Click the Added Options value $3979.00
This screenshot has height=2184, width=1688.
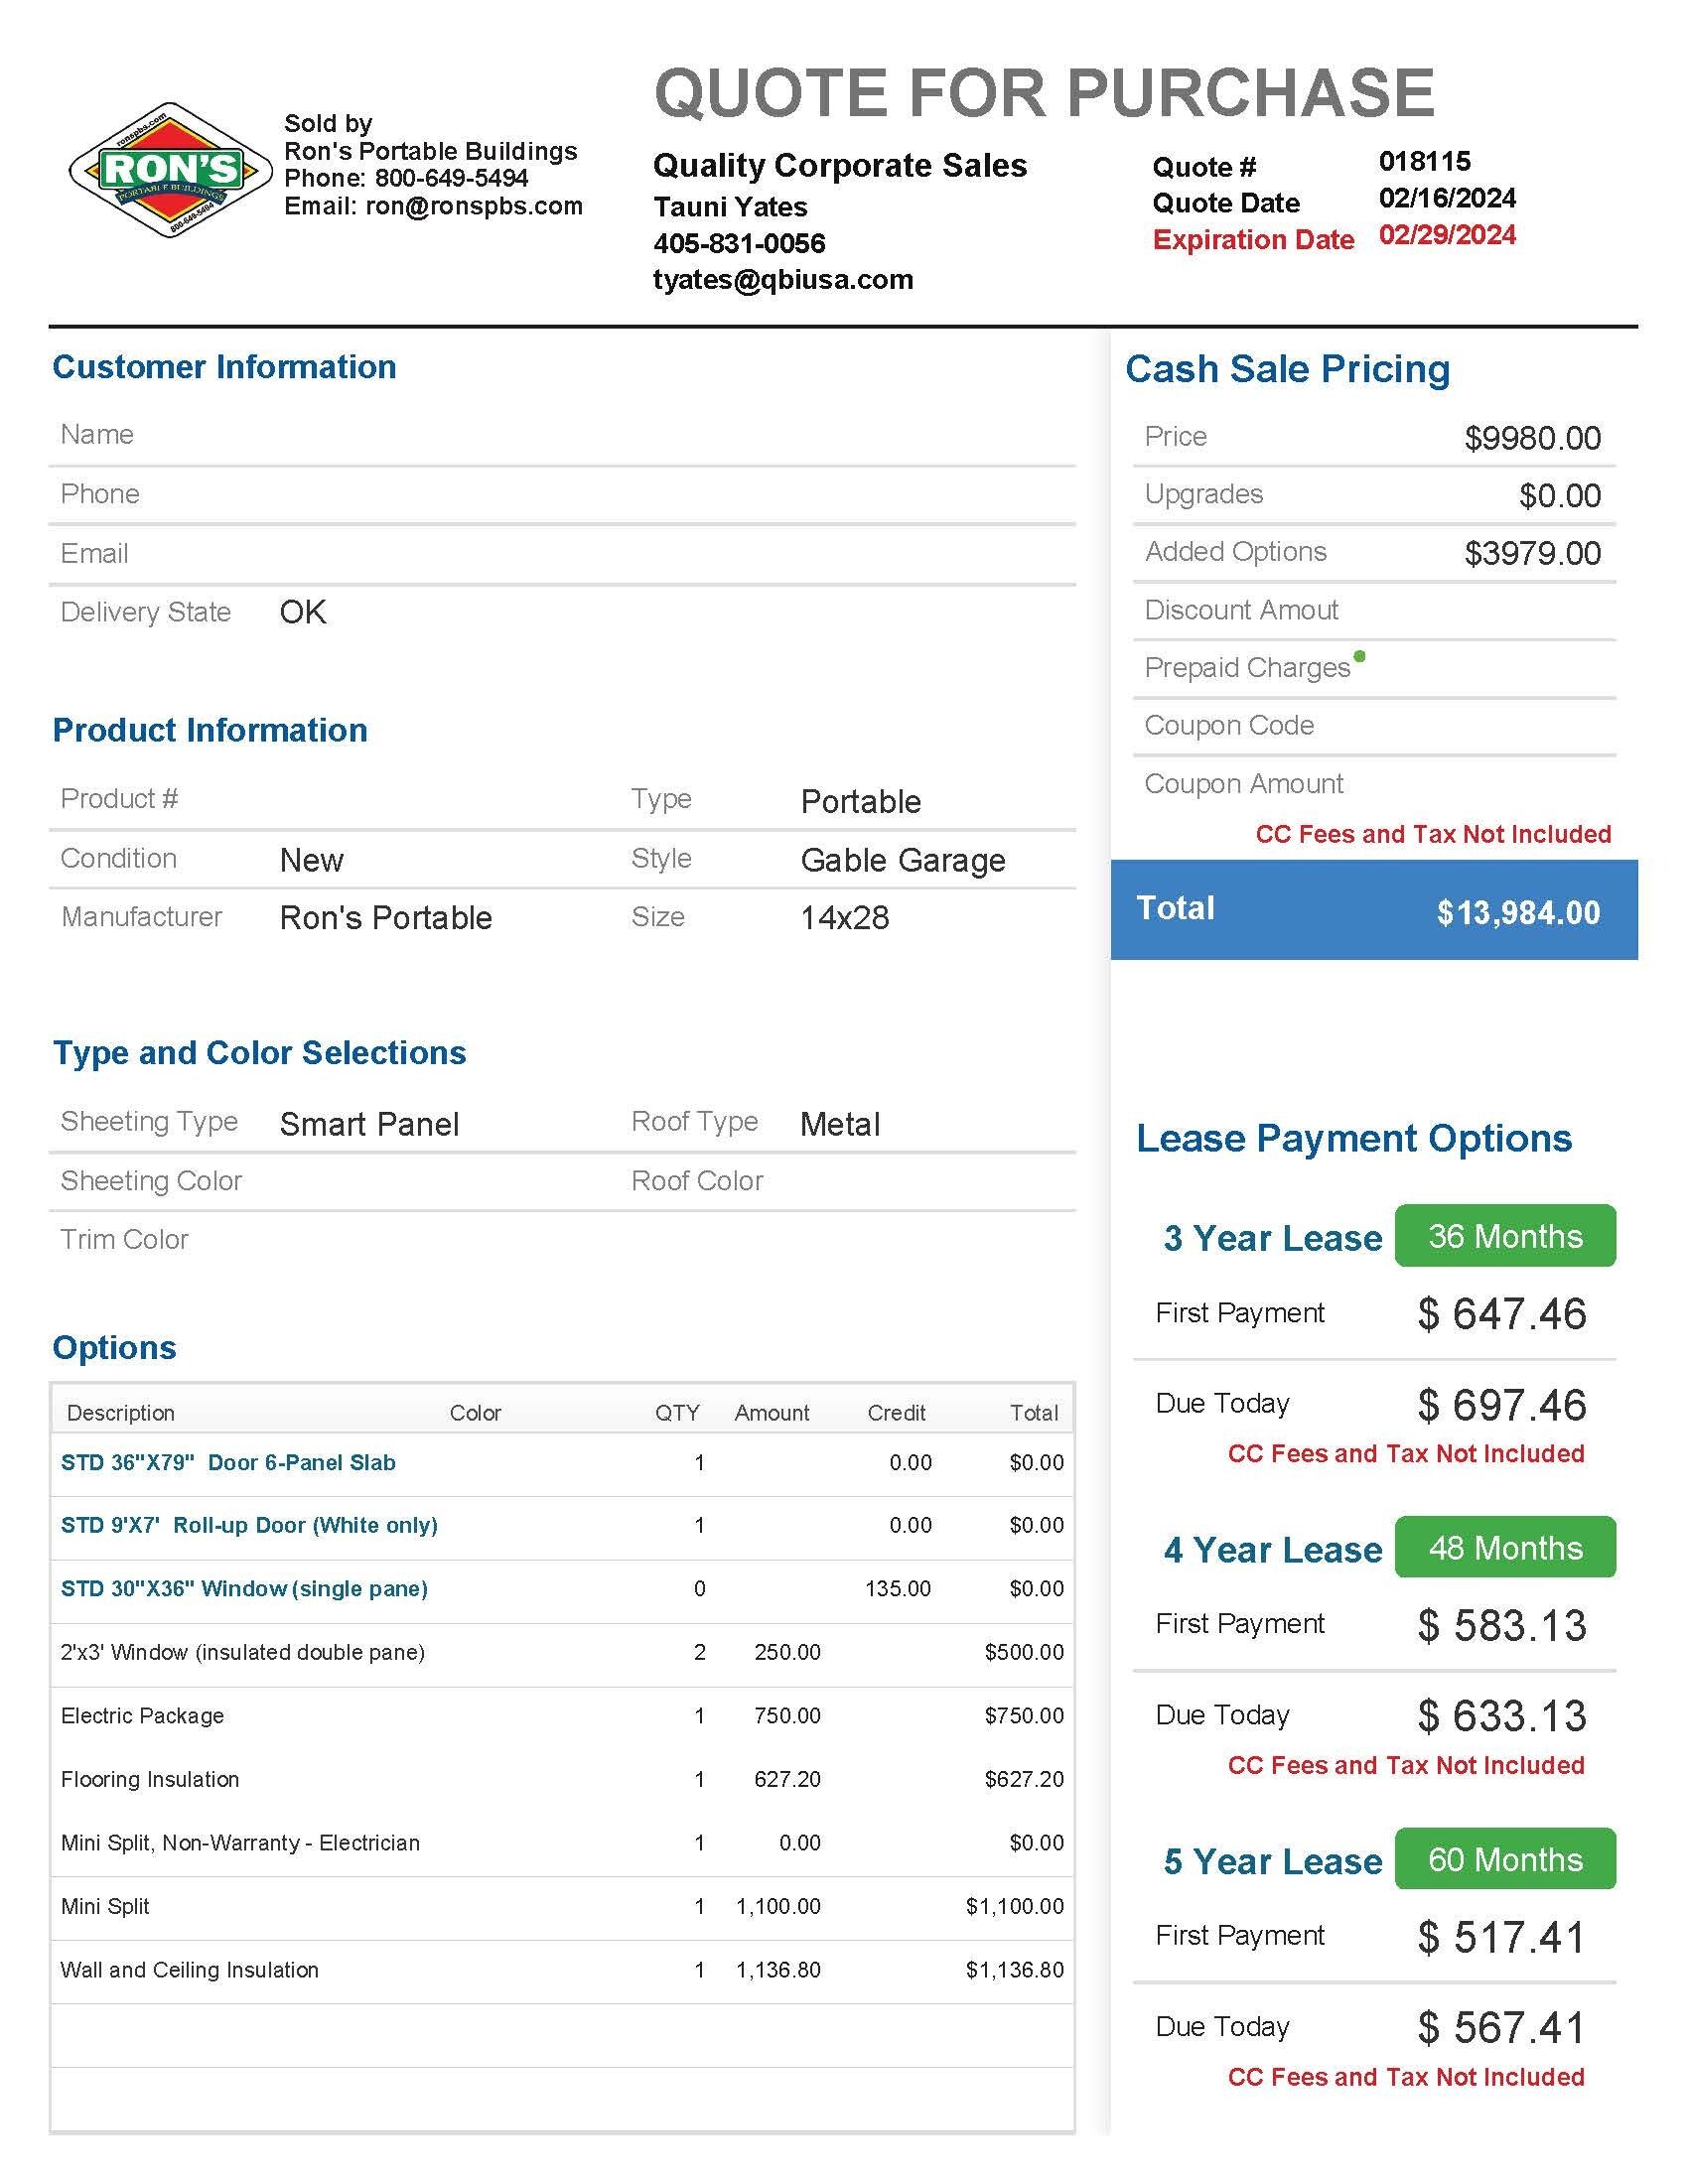pyautogui.click(x=1532, y=553)
